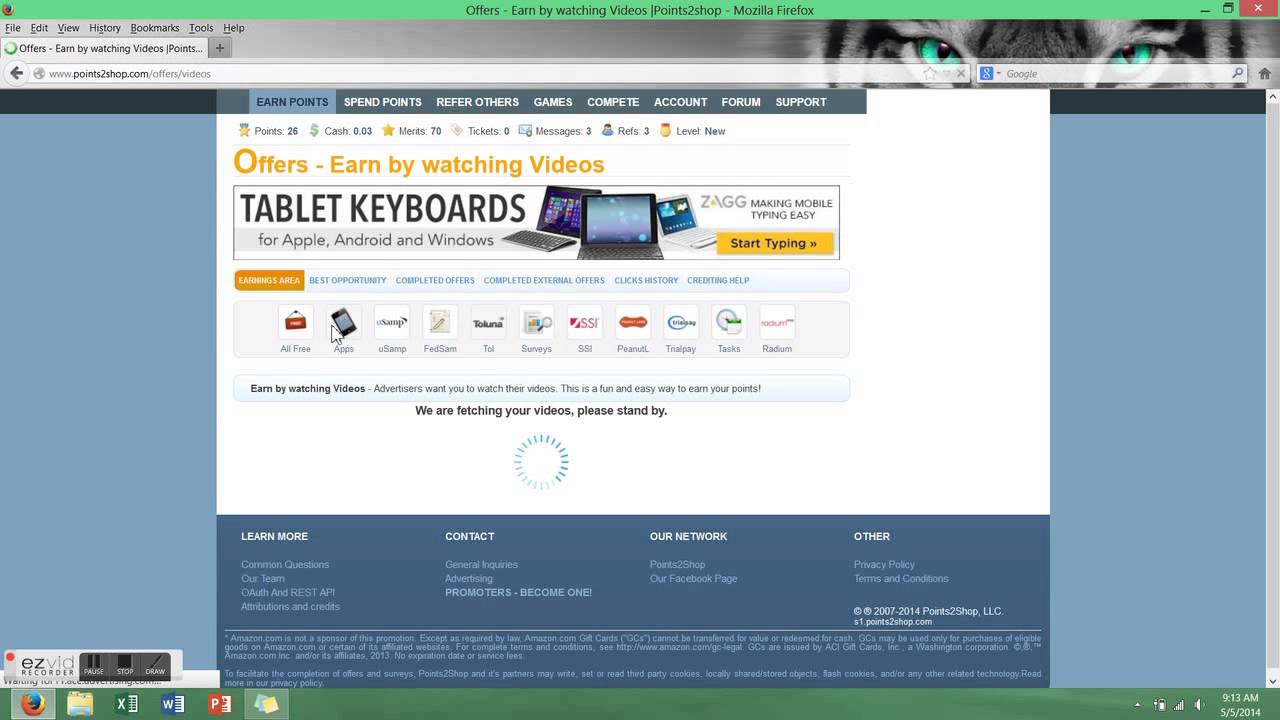
Task: Click the Start Typing banner button
Action: click(773, 243)
